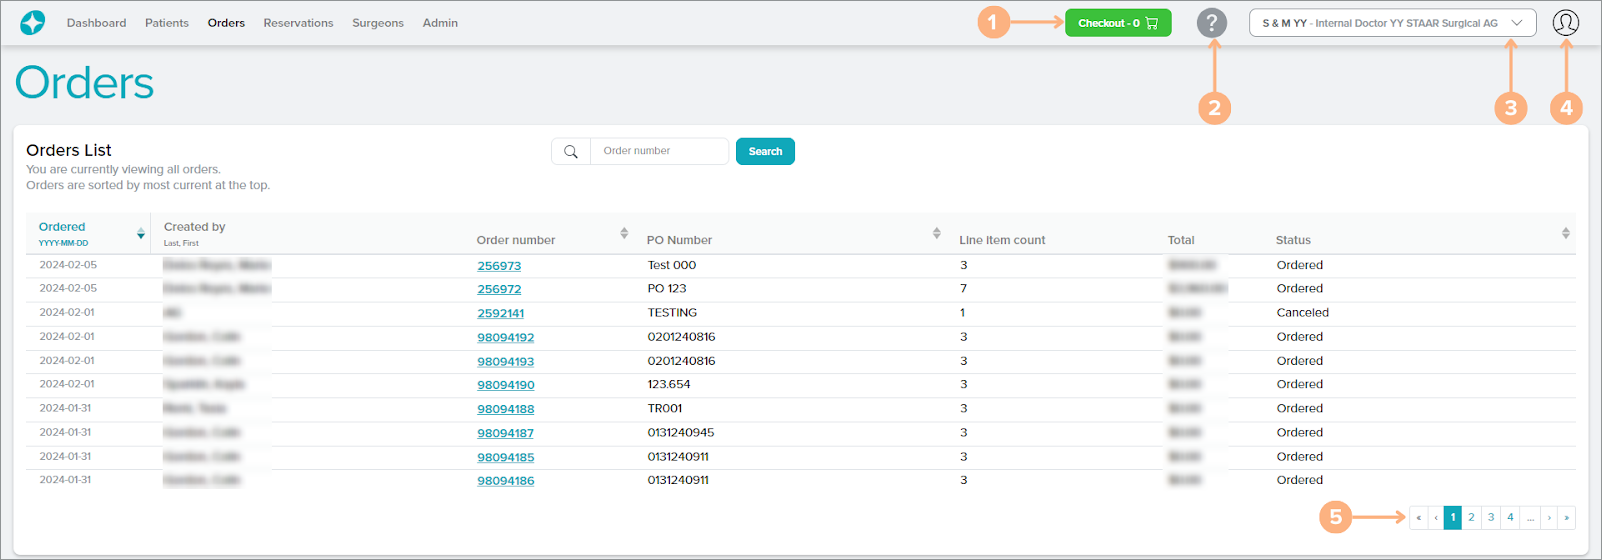The width and height of the screenshot is (1602, 560).
Task: Click the magnifying glass search icon
Action: coord(571,152)
